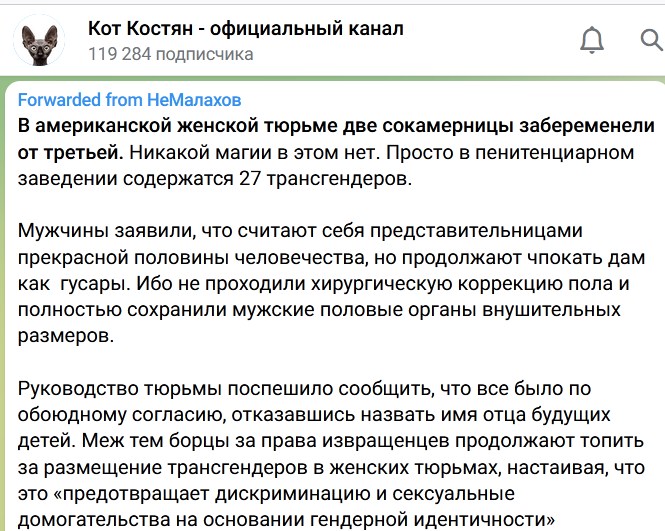
Task: Open the sphynx cat channel avatar
Action: tap(39, 41)
